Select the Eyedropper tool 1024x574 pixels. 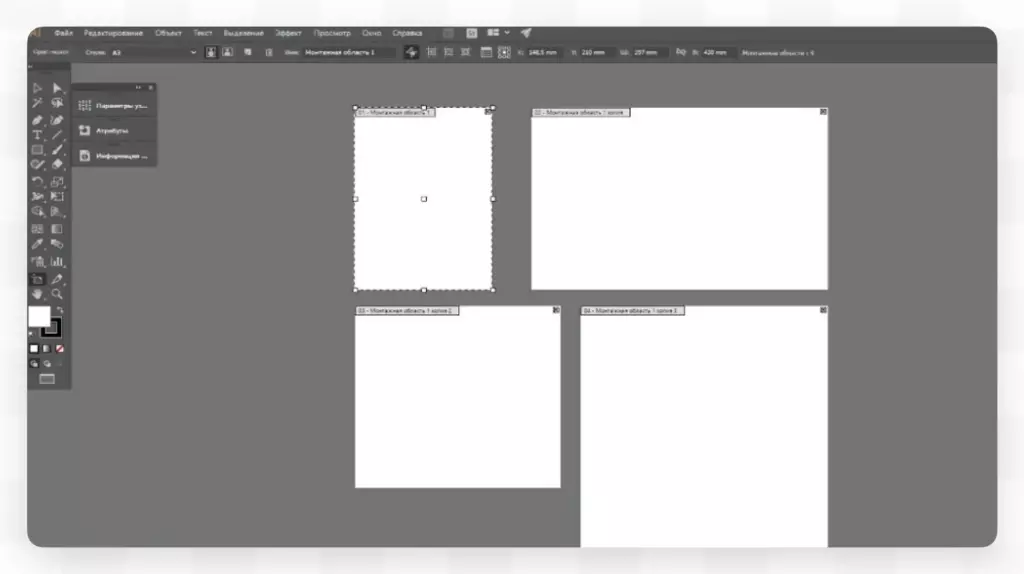37,244
